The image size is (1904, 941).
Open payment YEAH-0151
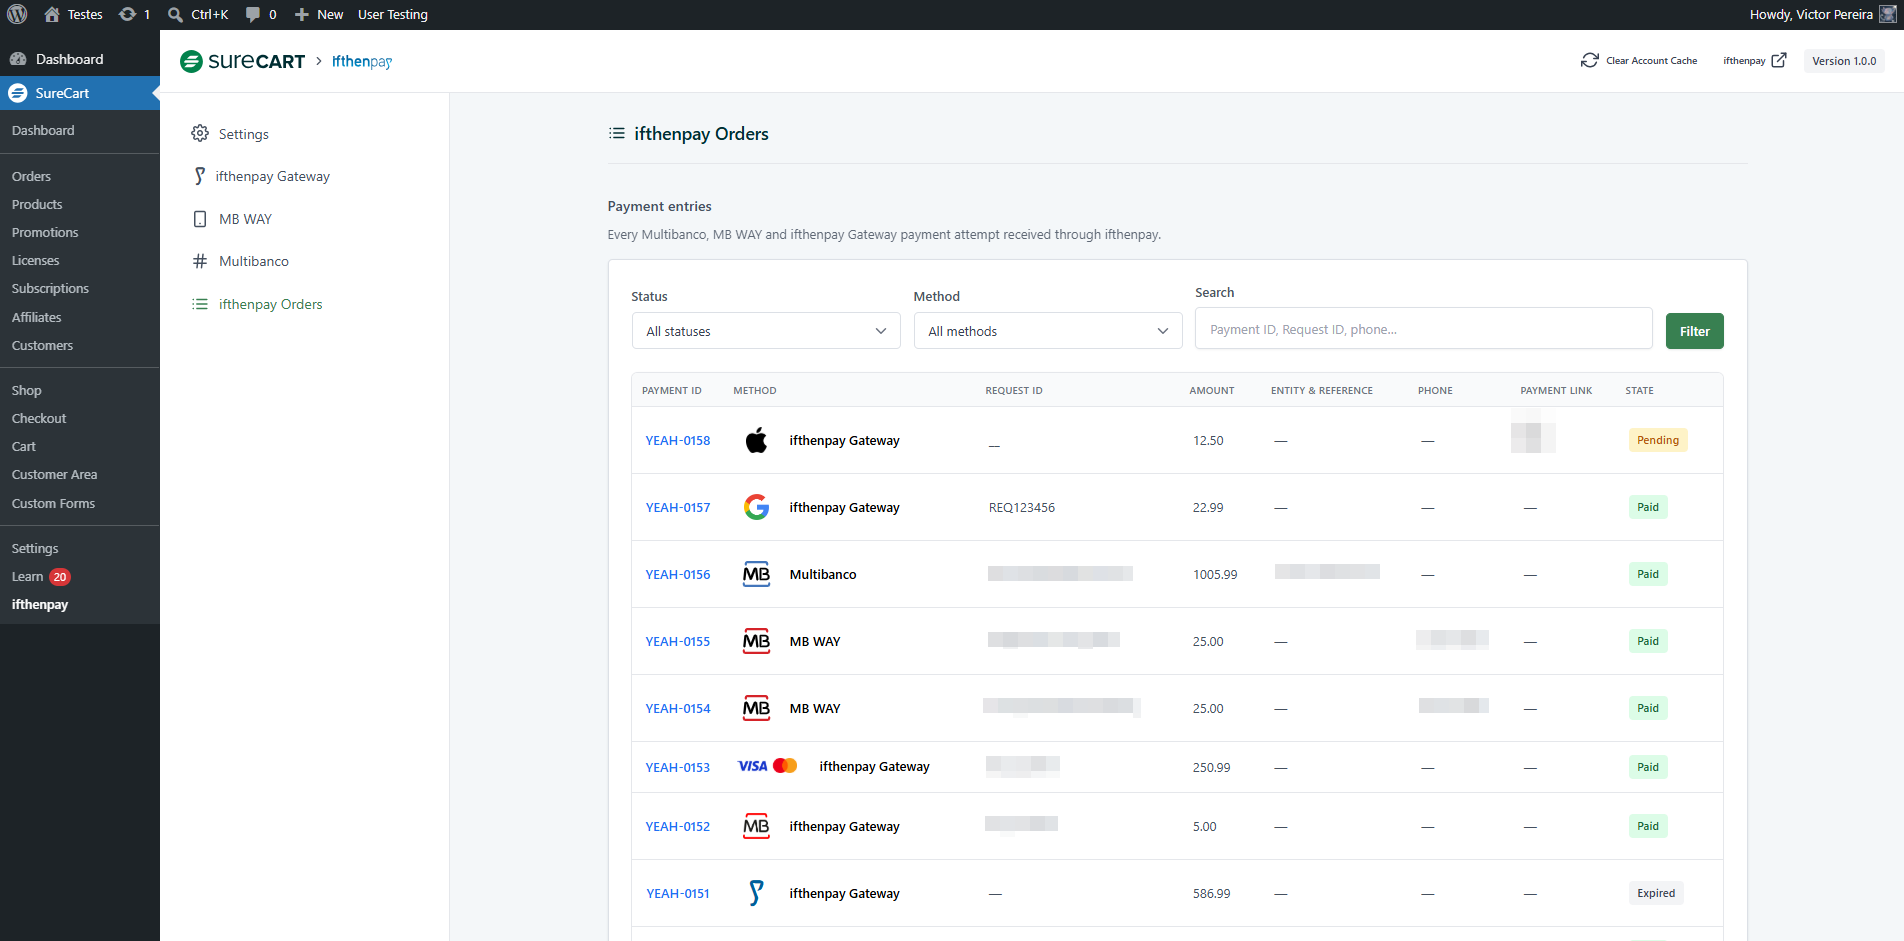click(678, 893)
